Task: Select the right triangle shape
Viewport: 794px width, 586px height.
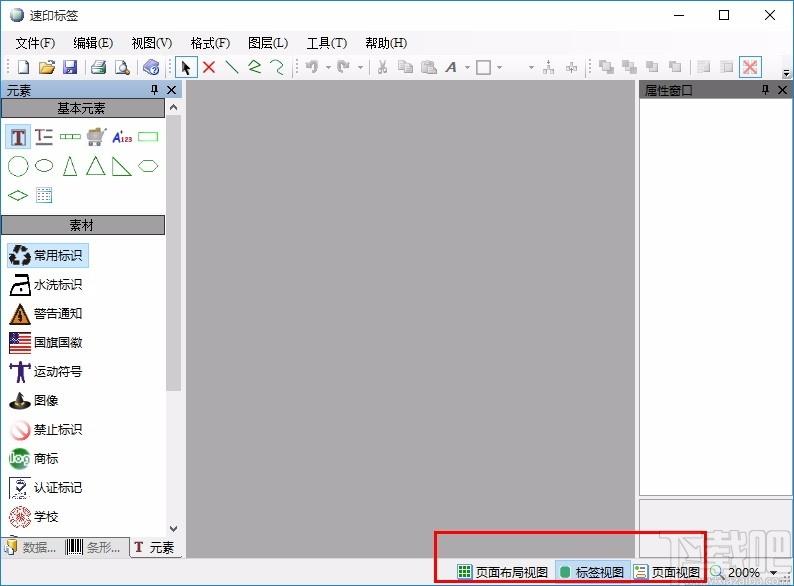Action: (122, 166)
